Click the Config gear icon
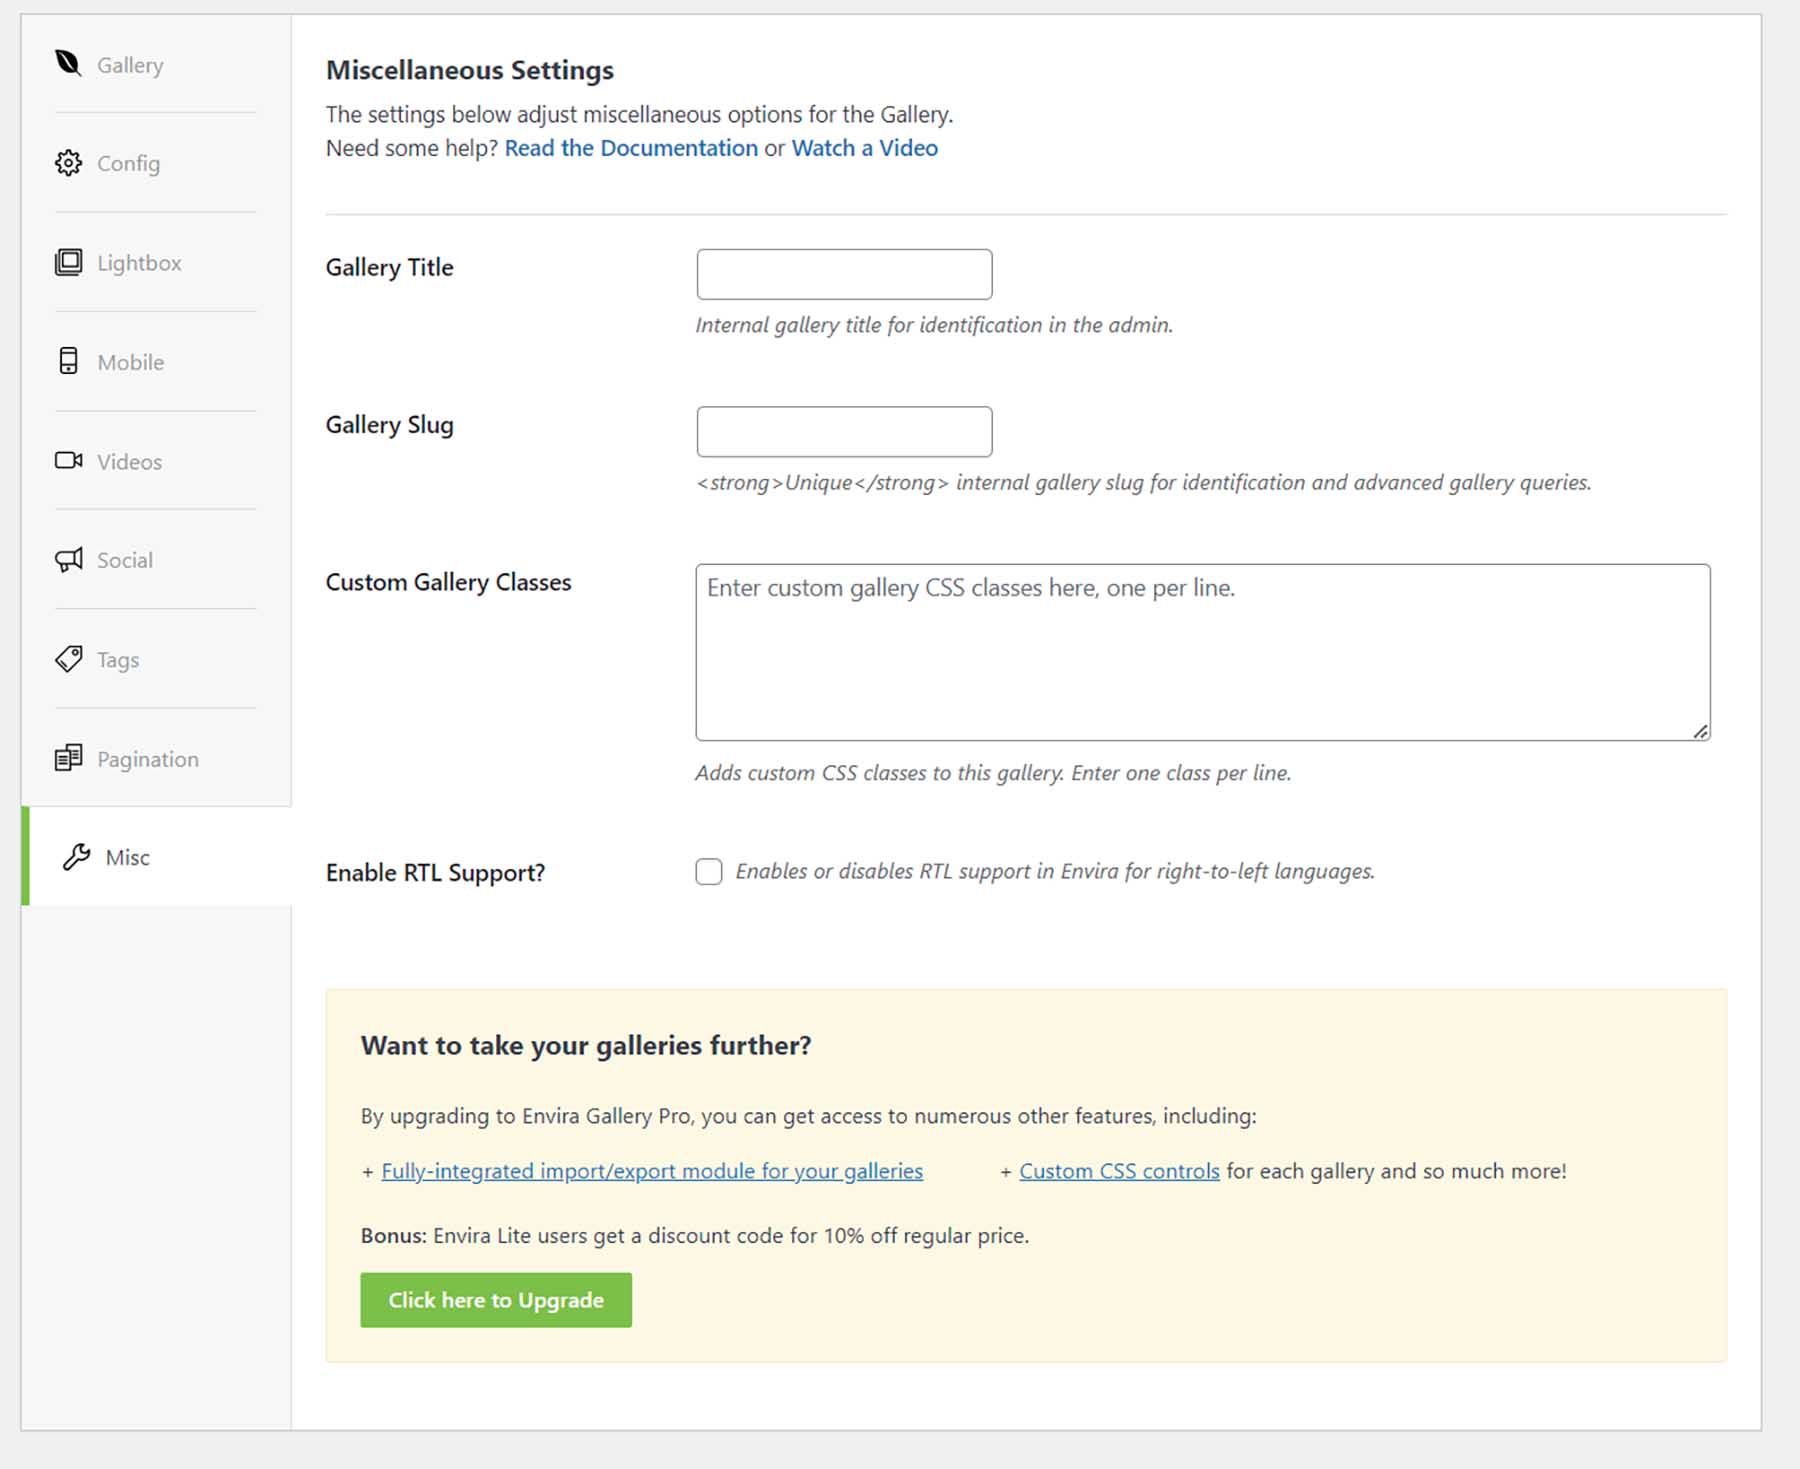This screenshot has height=1469, width=1800. (x=67, y=163)
